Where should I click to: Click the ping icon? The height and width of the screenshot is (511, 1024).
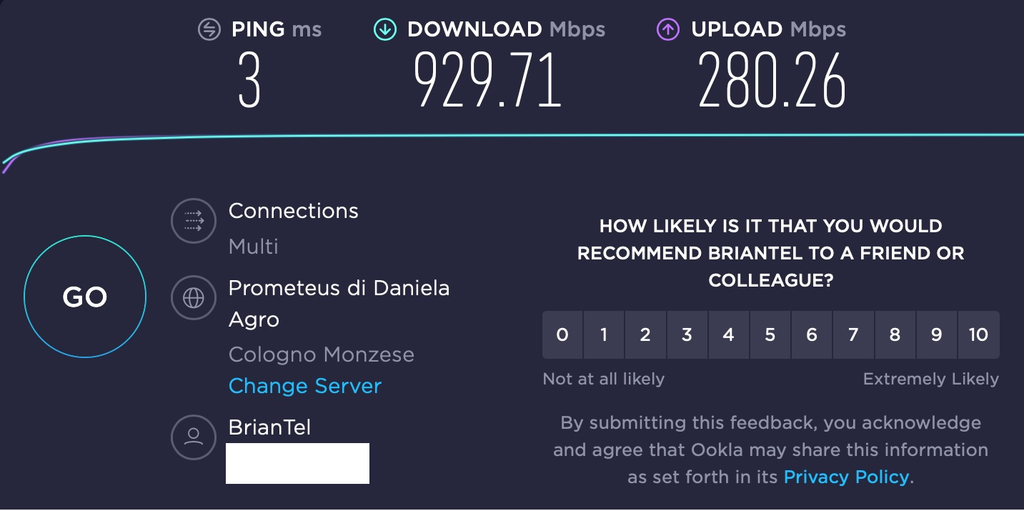(x=209, y=30)
